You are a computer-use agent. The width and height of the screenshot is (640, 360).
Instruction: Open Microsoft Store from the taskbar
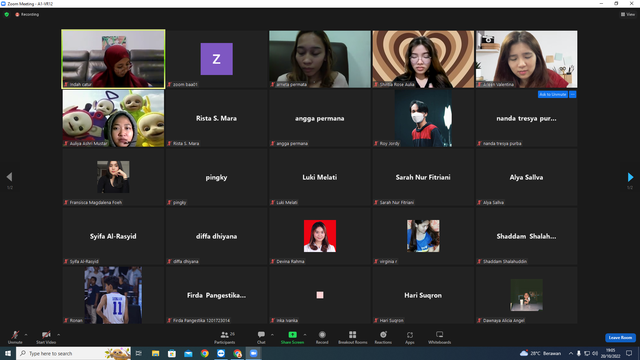tap(172, 353)
